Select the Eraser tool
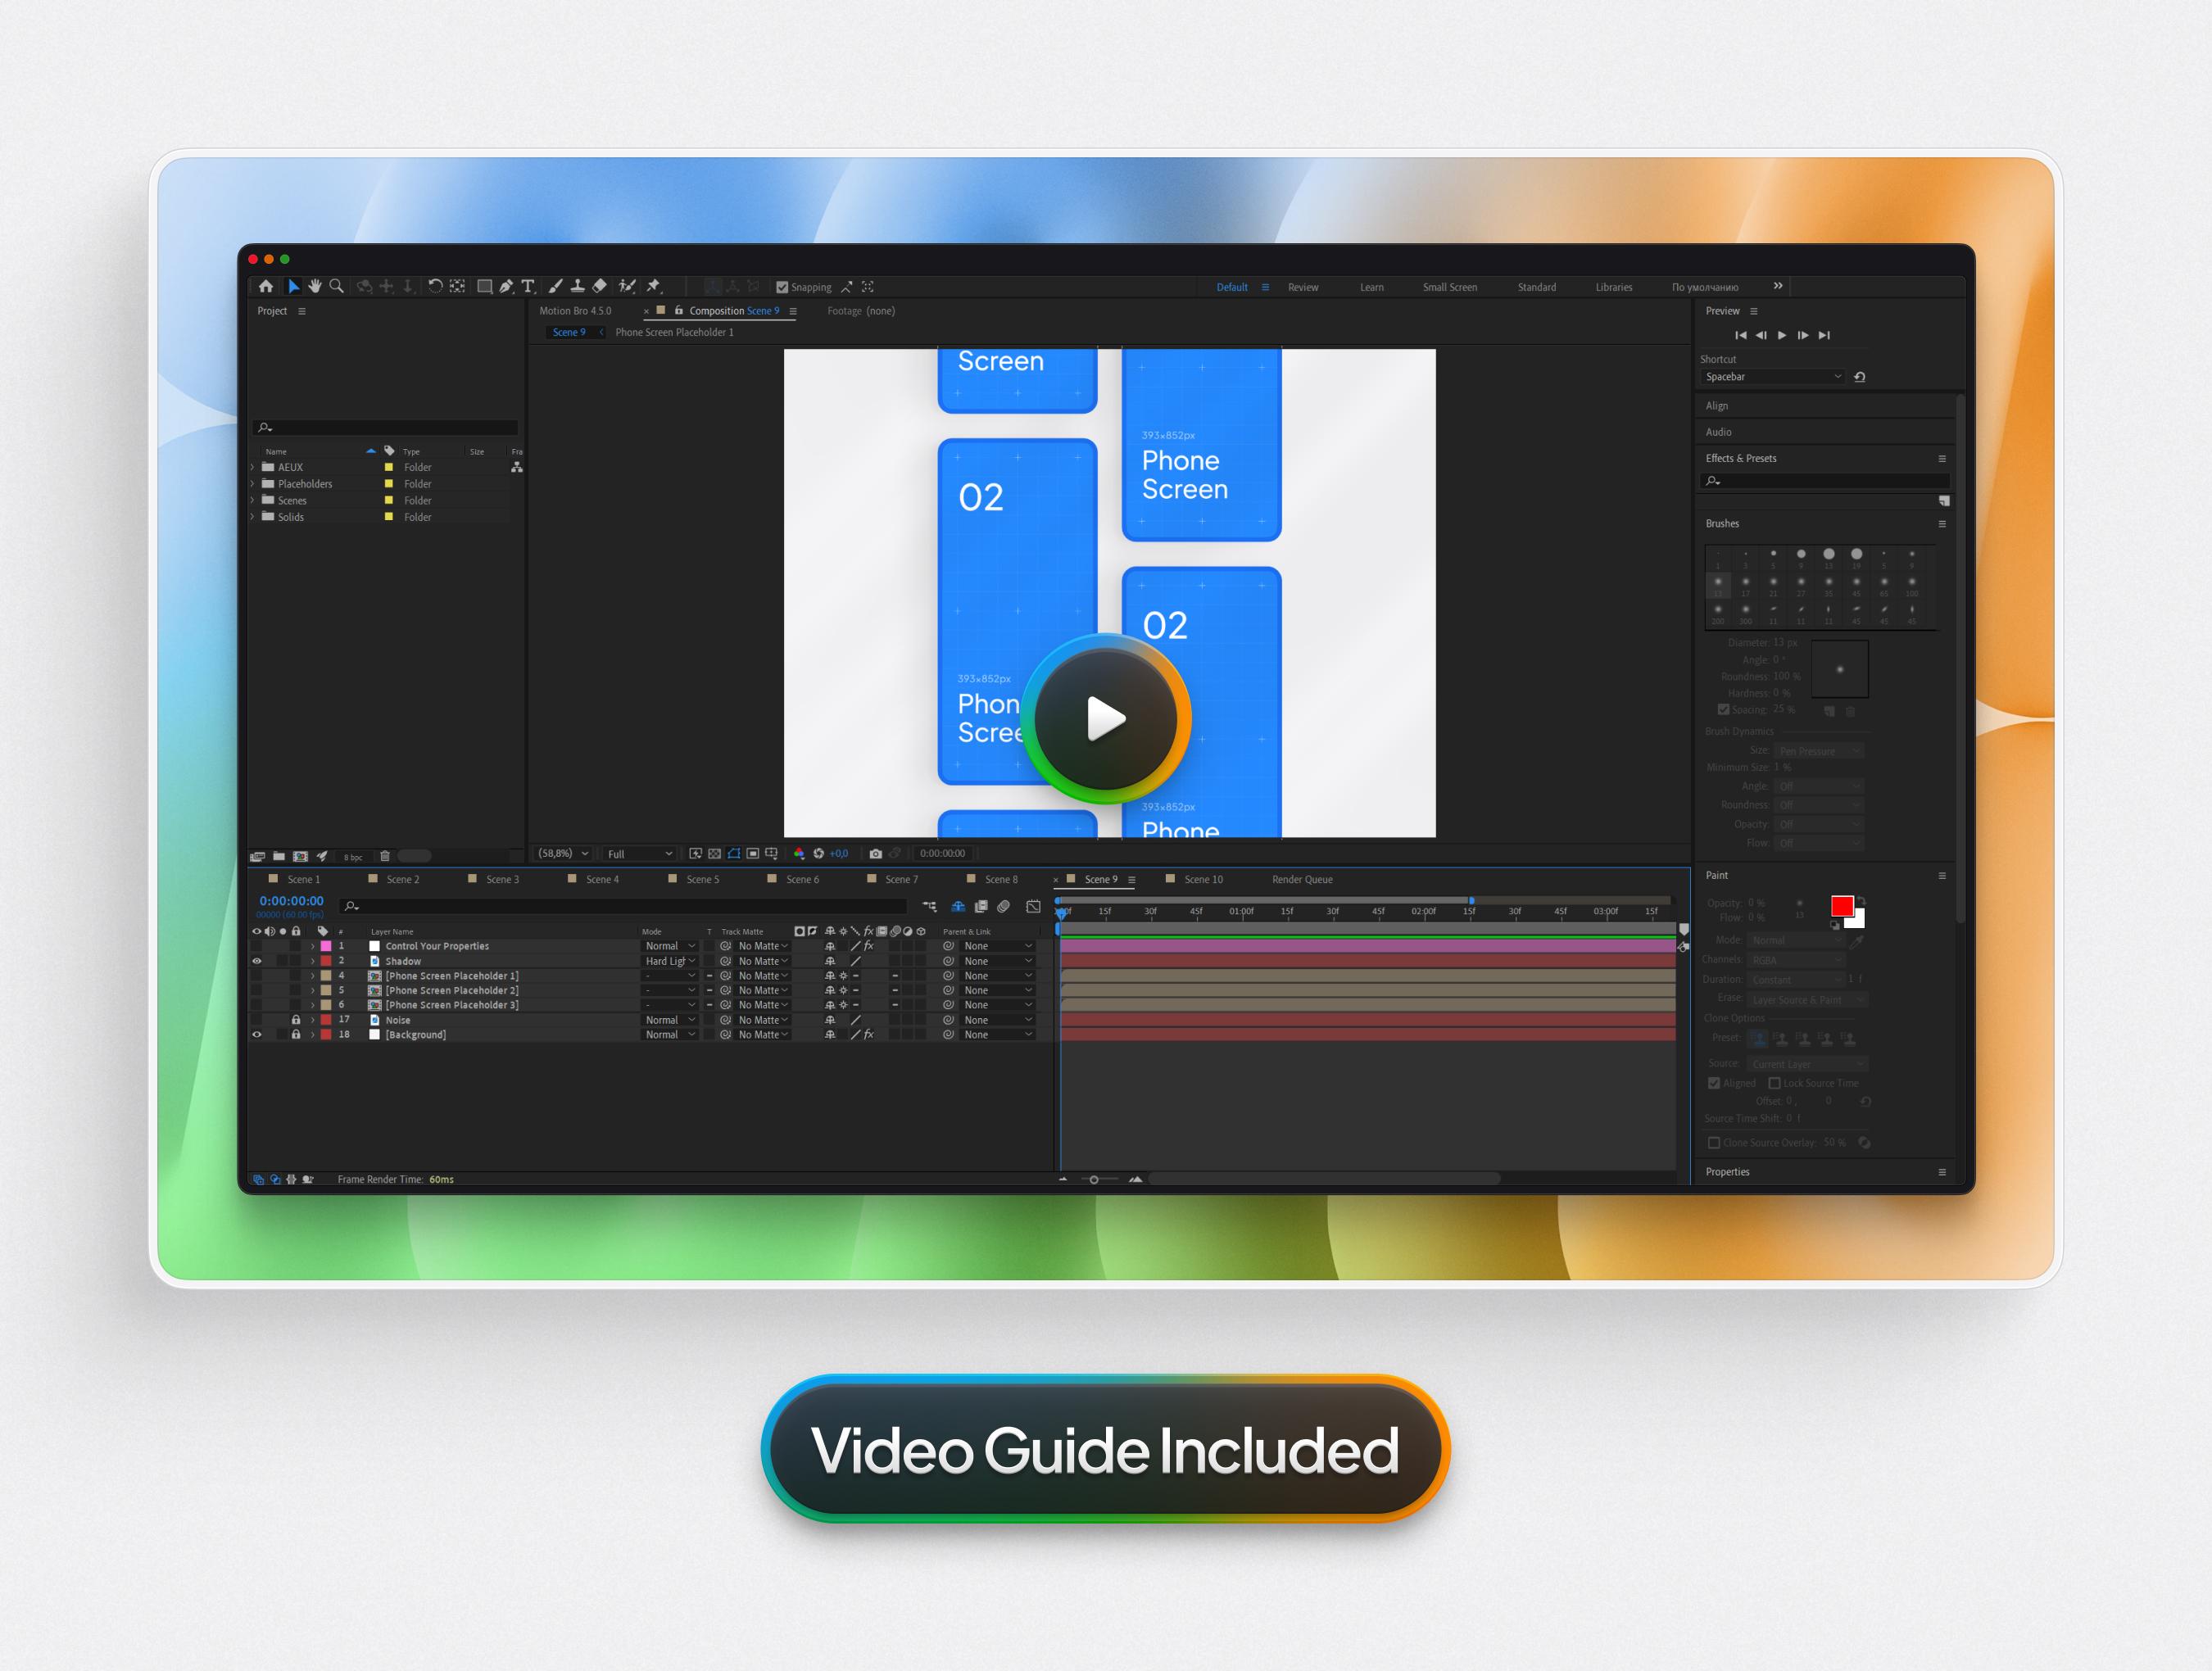 [x=599, y=287]
